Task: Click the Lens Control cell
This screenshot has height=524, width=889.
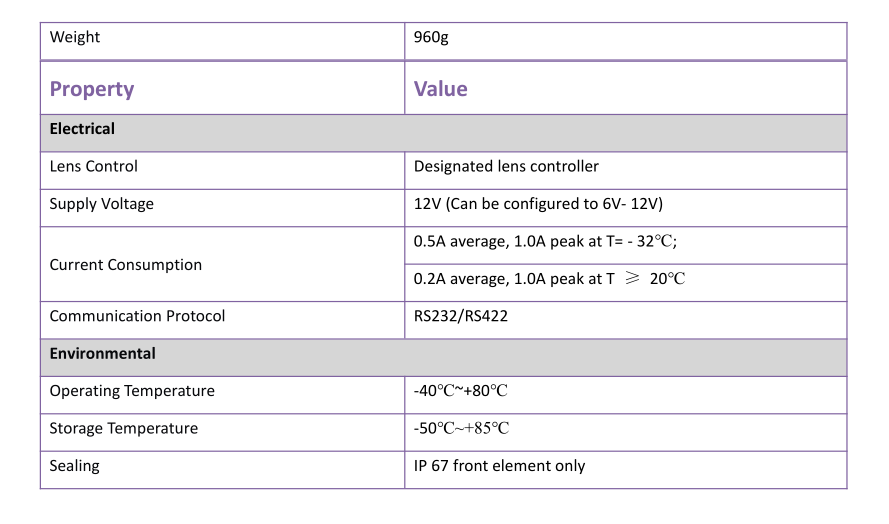Action: coord(94,166)
